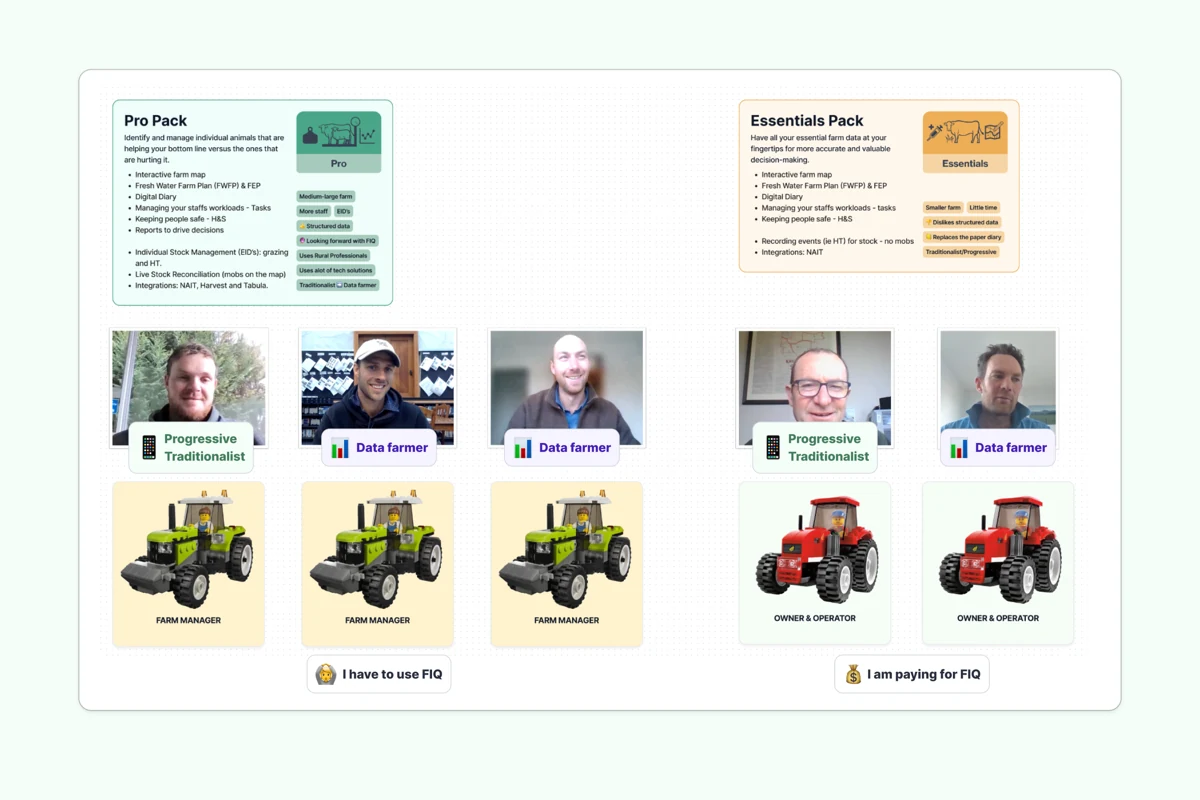Click 'Integrations: NAIT, Harvest and Tabula.' bullet
Viewport: 1200px width, 800px height.
(x=202, y=285)
